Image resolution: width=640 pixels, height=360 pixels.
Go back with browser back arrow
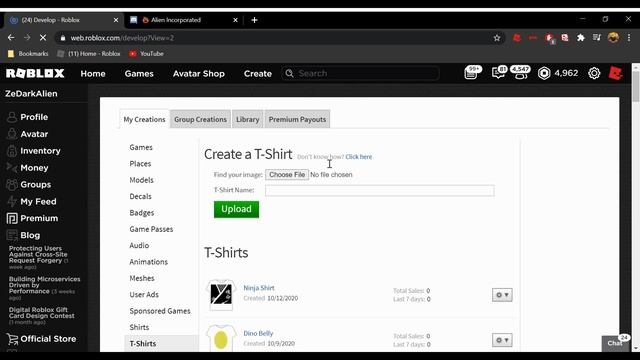11,38
